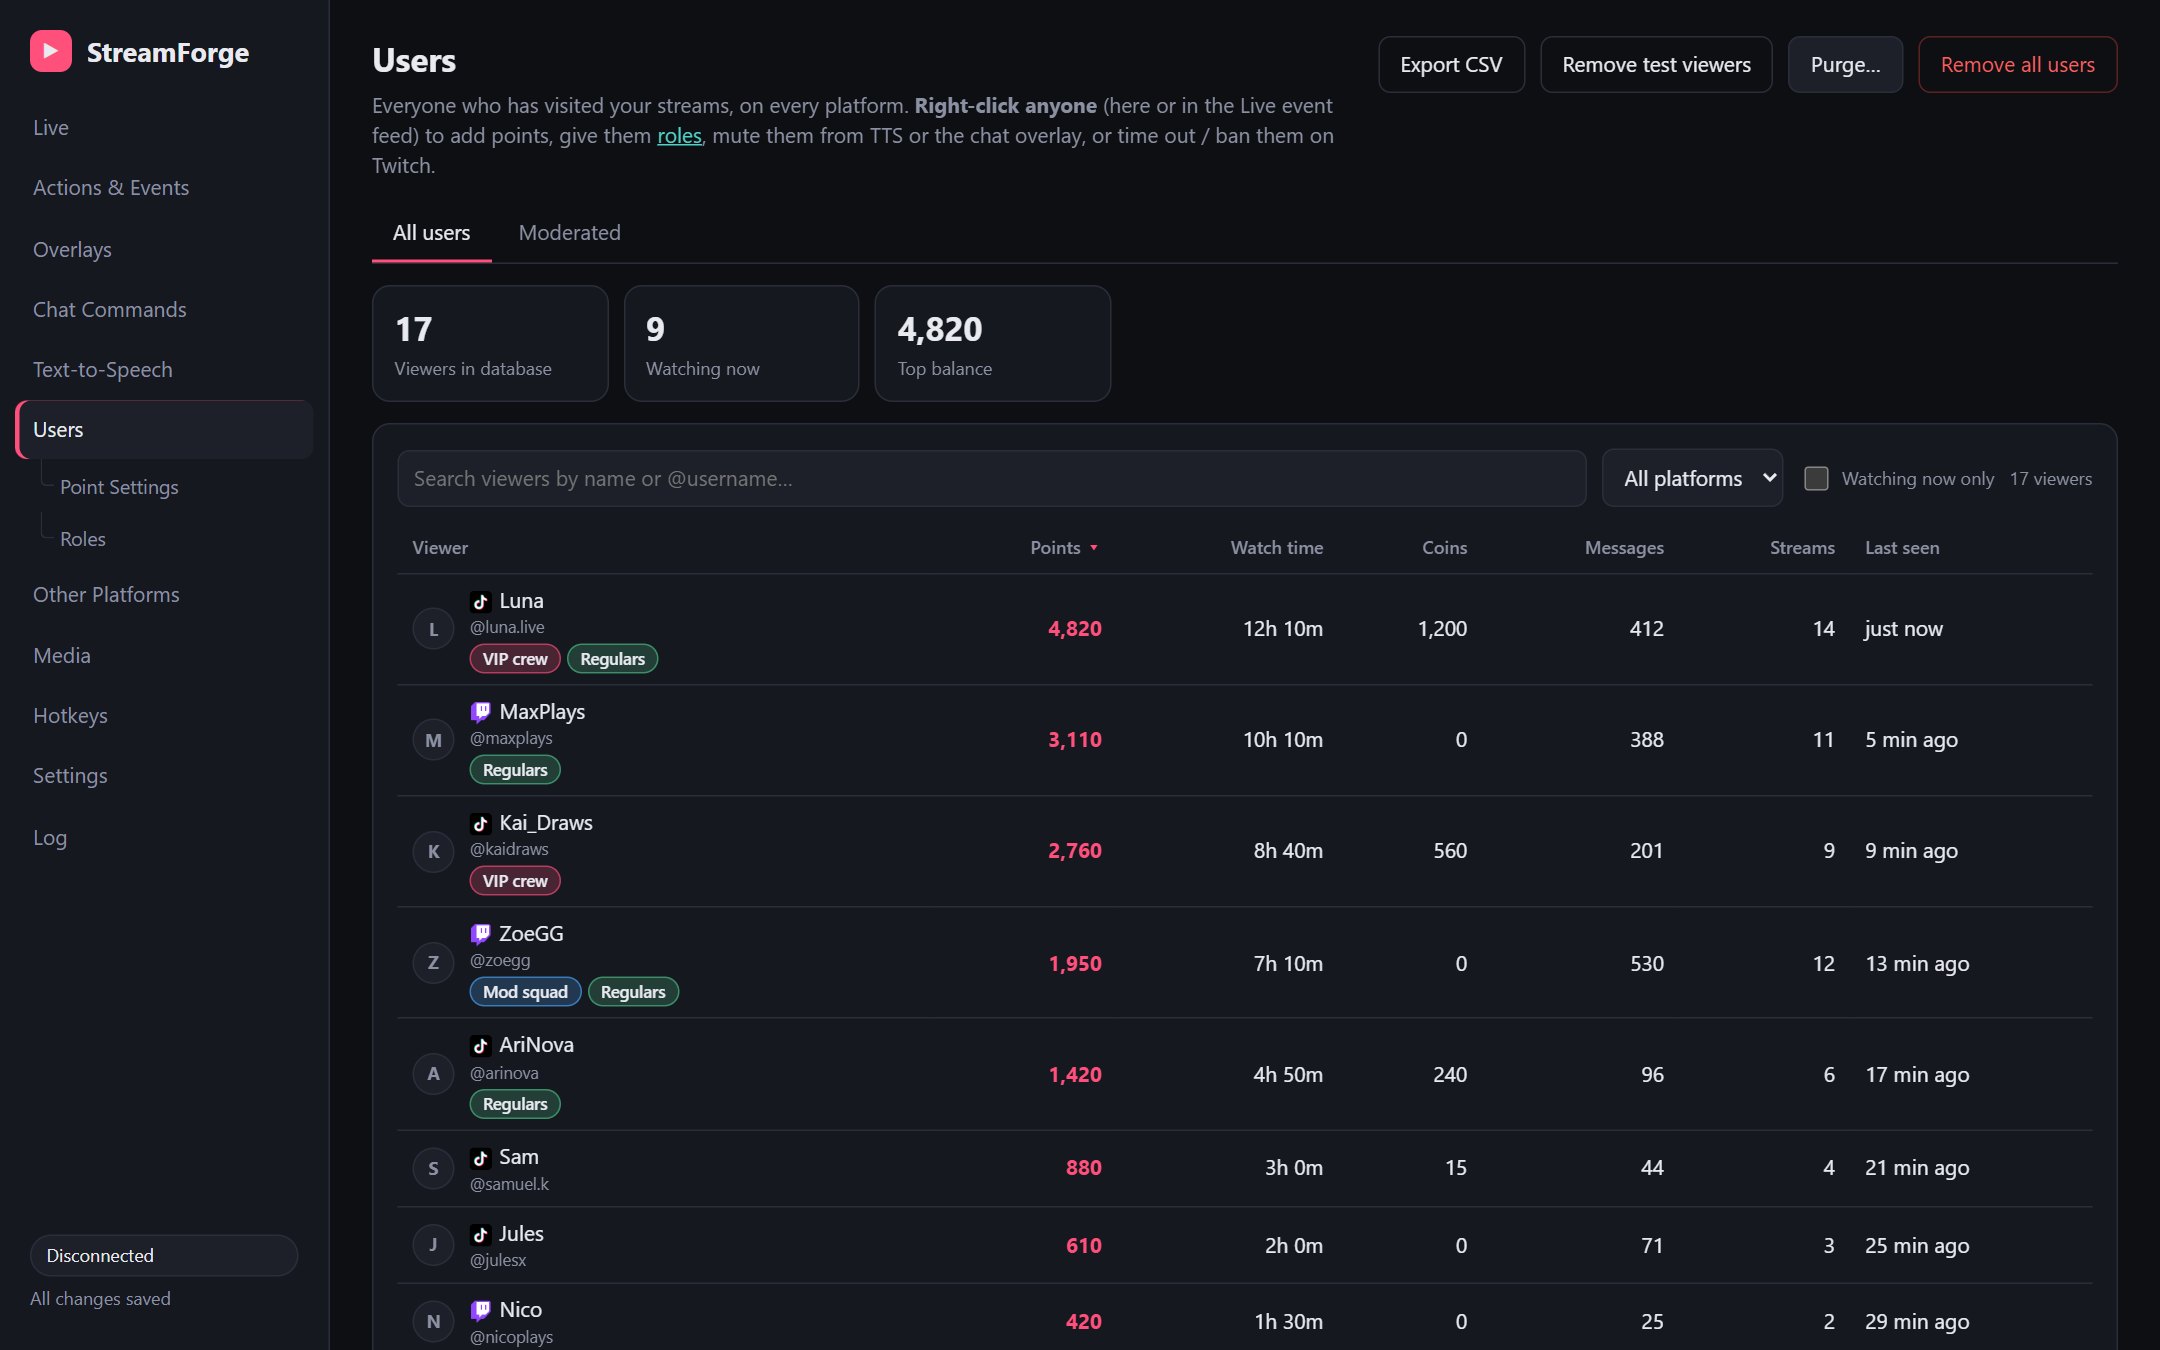2160x1350 pixels.
Task: Click the Watch time column header
Action: [1276, 547]
